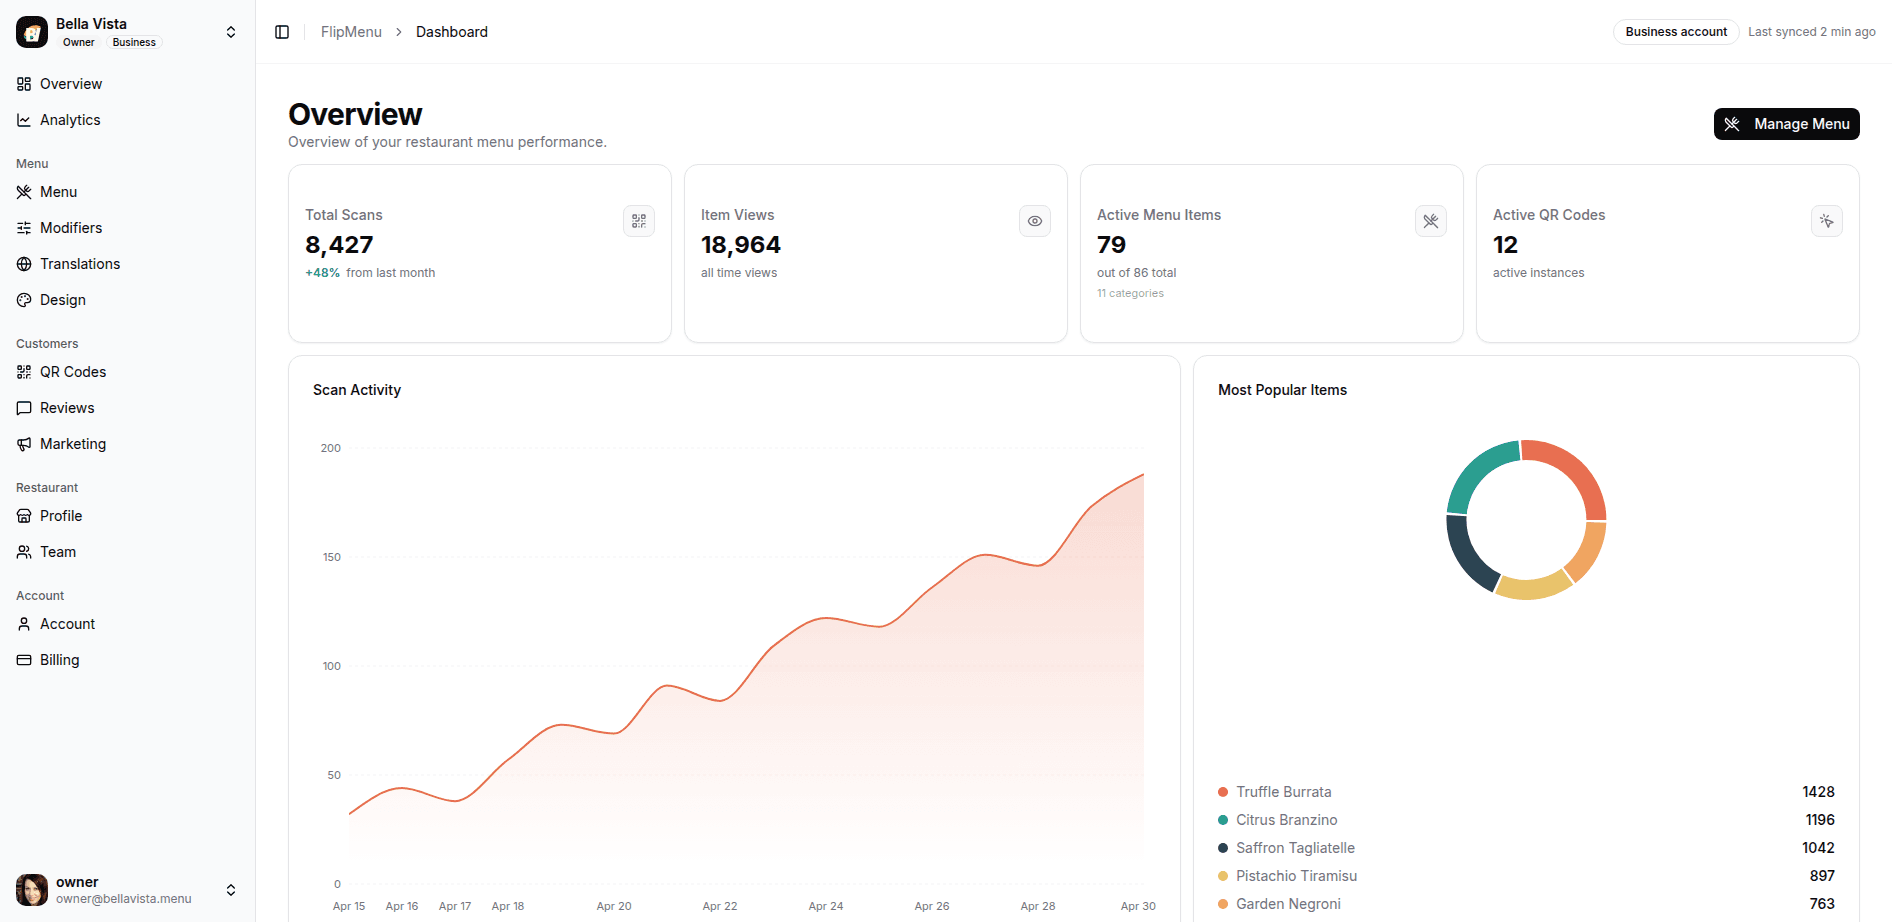Click the Pistachio Tiramisu legend row
Screen dimensions: 1892x922
pyautogui.click(x=1526, y=876)
